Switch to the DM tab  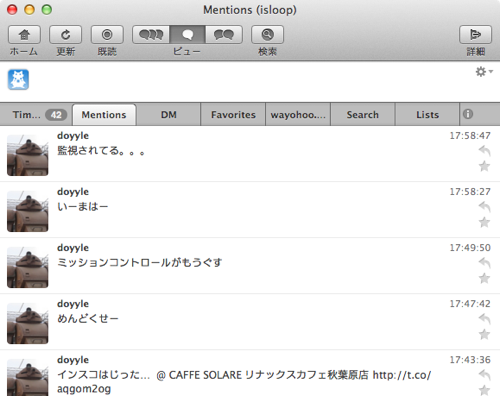point(169,115)
